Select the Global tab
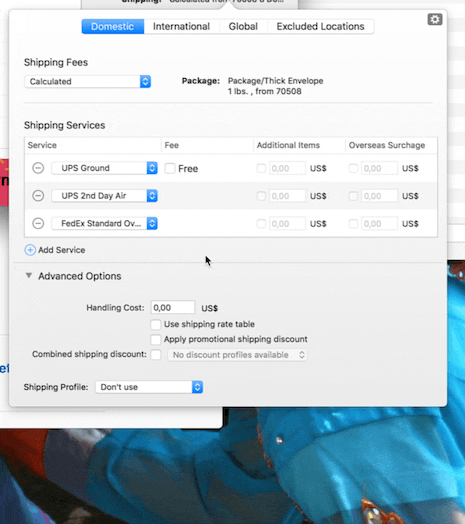465x524 pixels. click(243, 26)
